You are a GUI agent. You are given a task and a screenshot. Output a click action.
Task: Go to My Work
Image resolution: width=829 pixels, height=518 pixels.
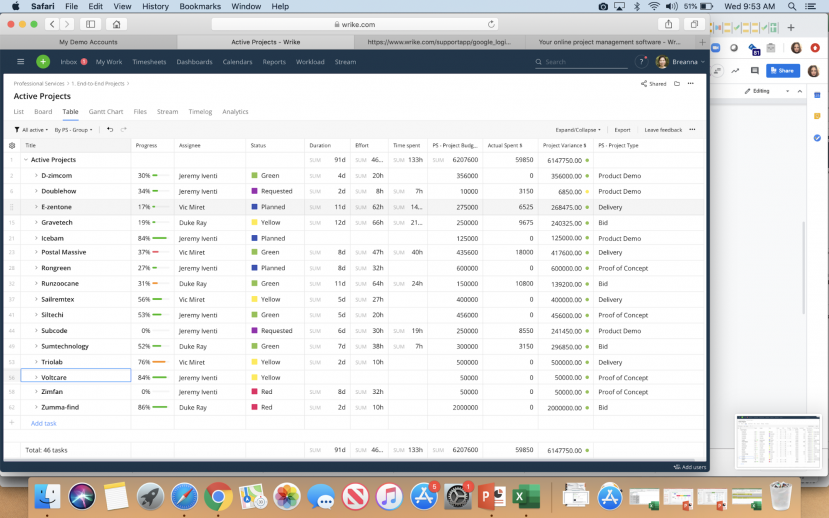(x=109, y=62)
